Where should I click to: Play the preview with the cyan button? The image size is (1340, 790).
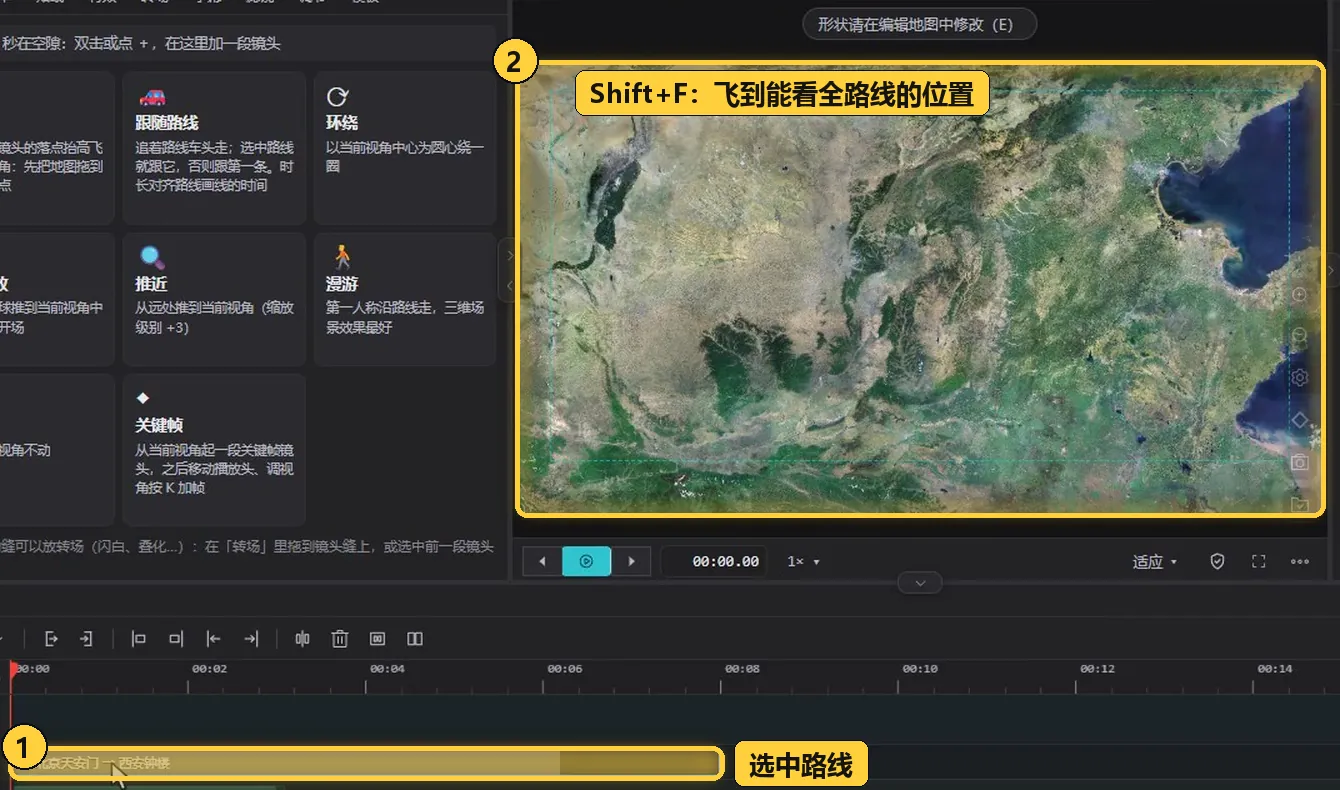[x=587, y=562]
